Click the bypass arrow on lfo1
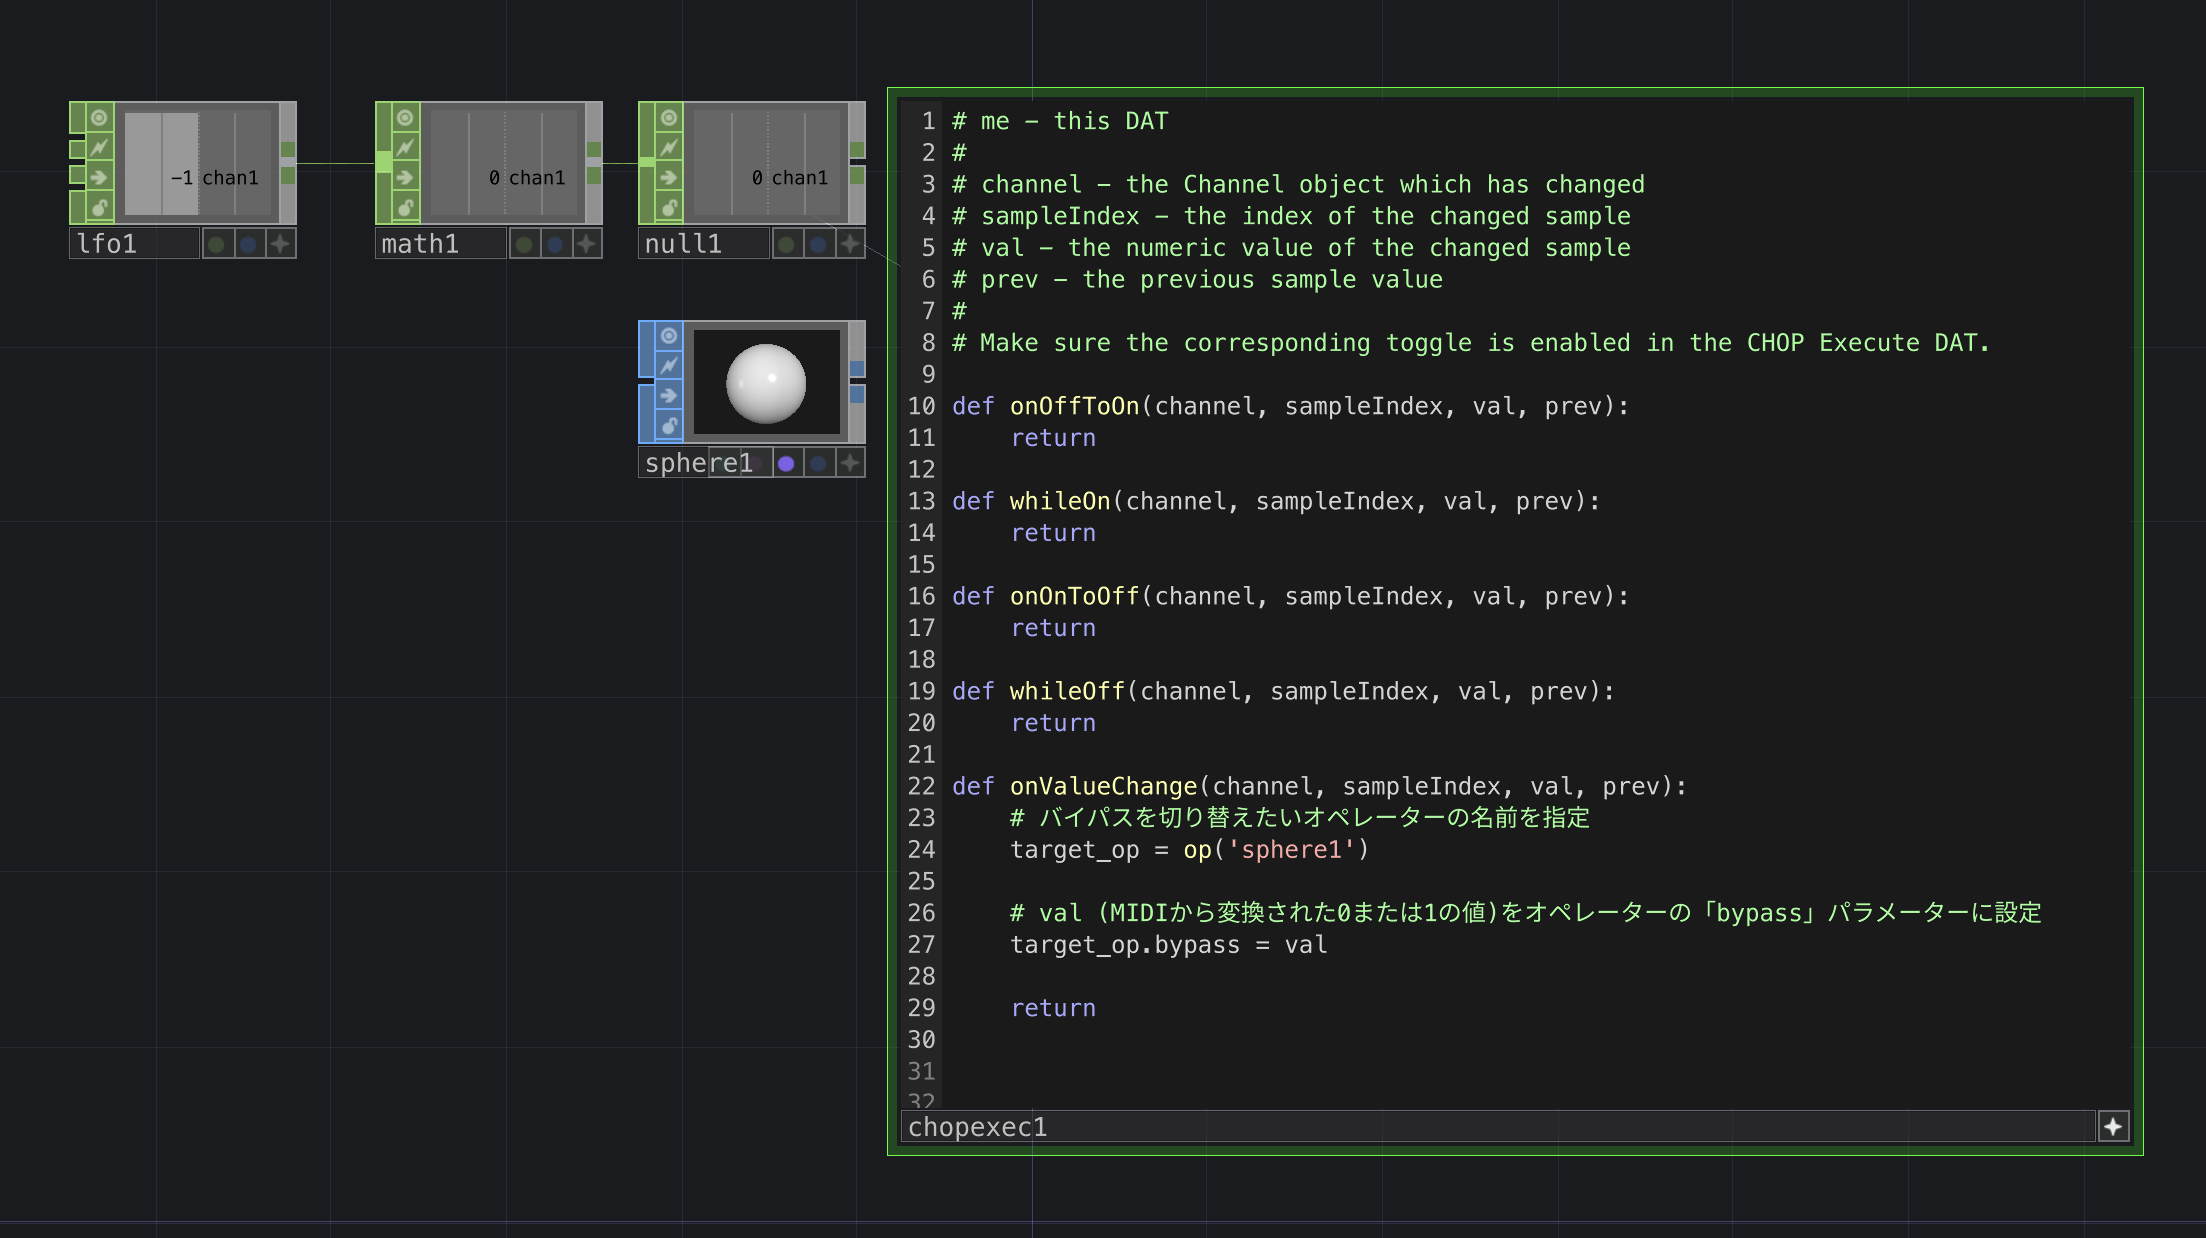The height and width of the screenshot is (1238, 2206). coord(99,178)
